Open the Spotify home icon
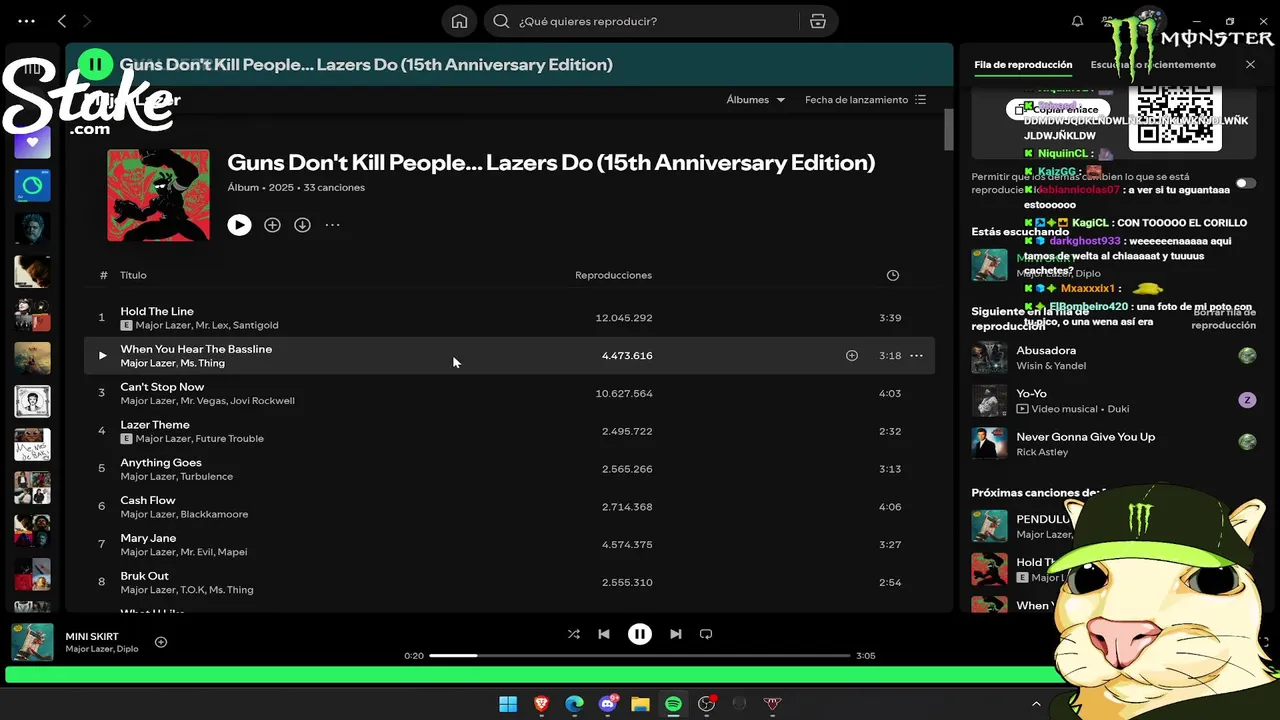 (x=459, y=21)
